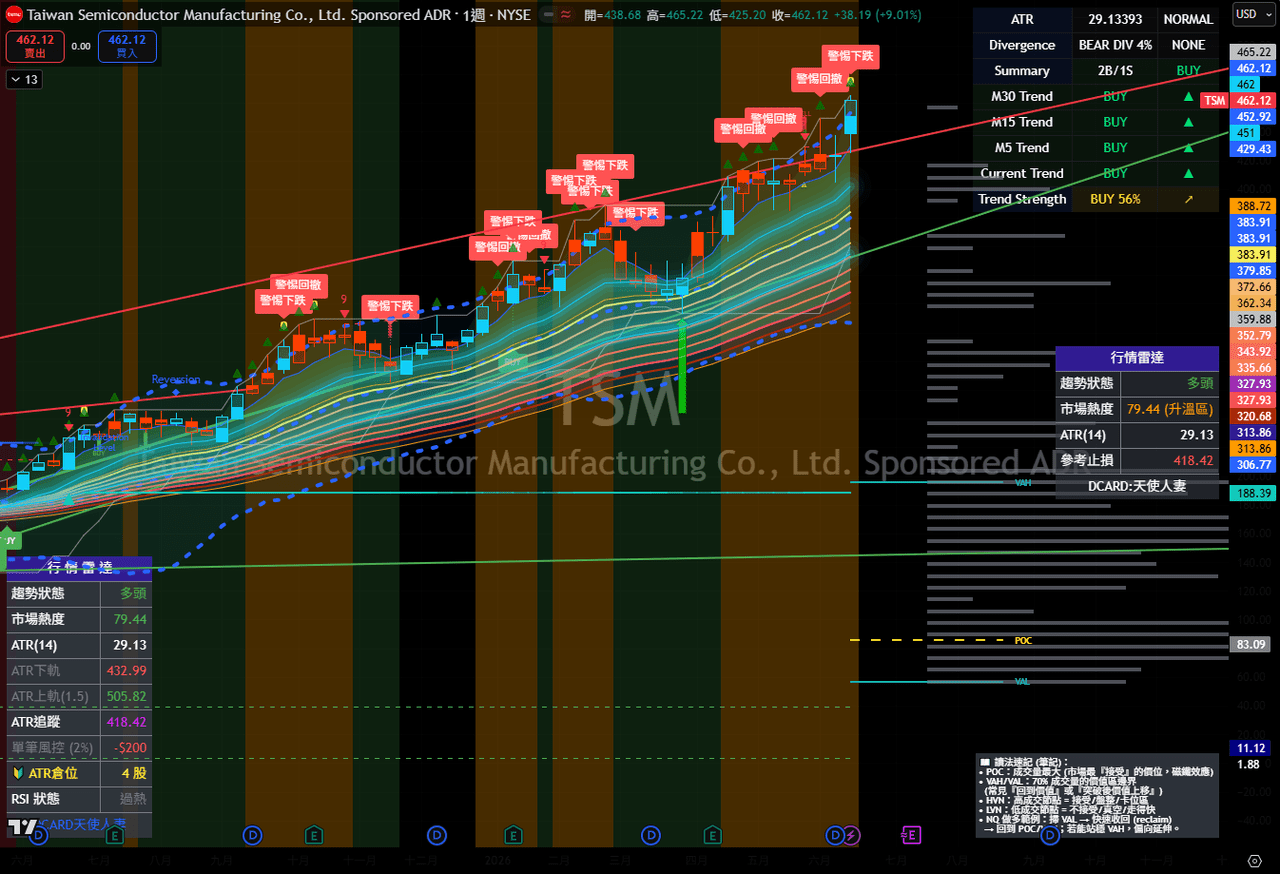Click the purple upcoming earnings marker
Image resolution: width=1280 pixels, height=874 pixels.
click(911, 834)
